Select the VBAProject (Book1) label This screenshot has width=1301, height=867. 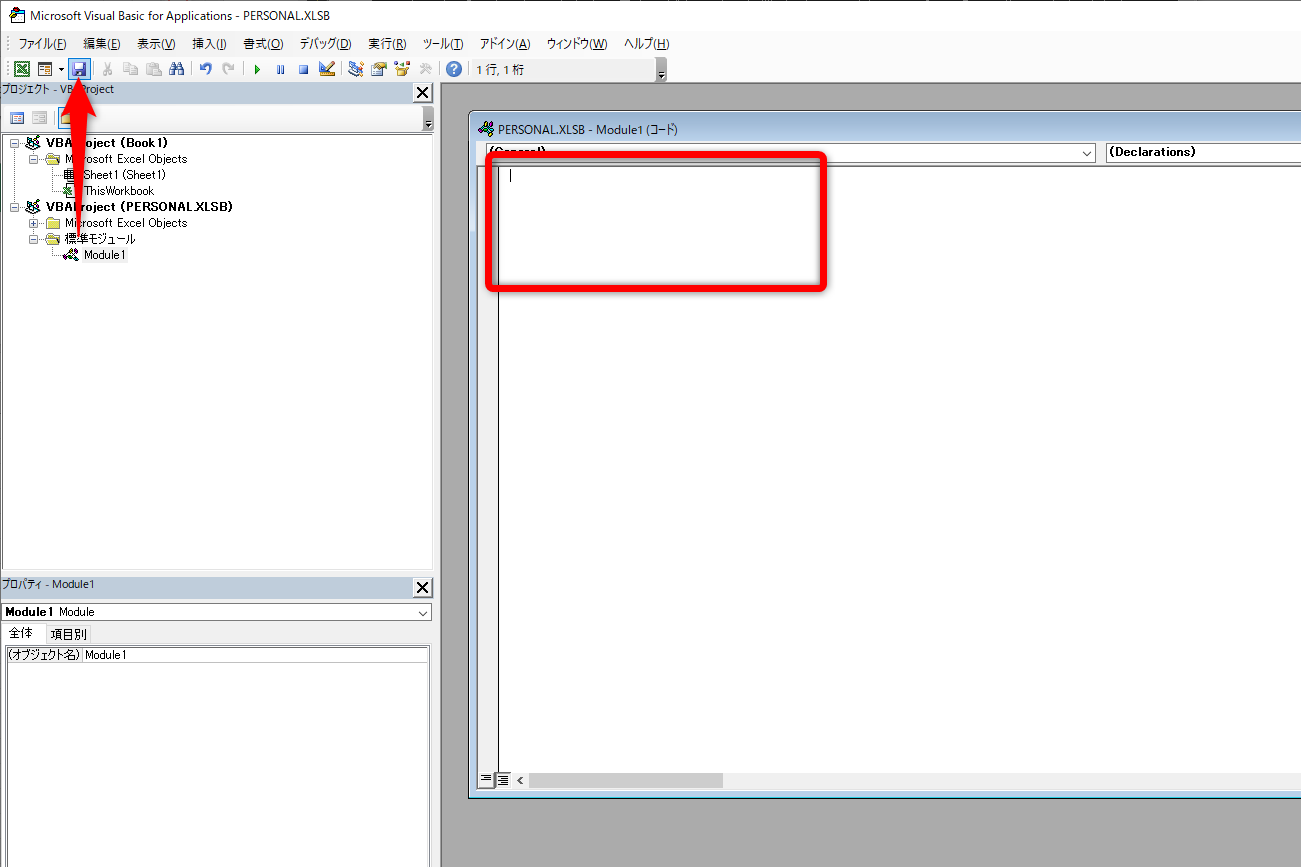pyautogui.click(x=107, y=143)
